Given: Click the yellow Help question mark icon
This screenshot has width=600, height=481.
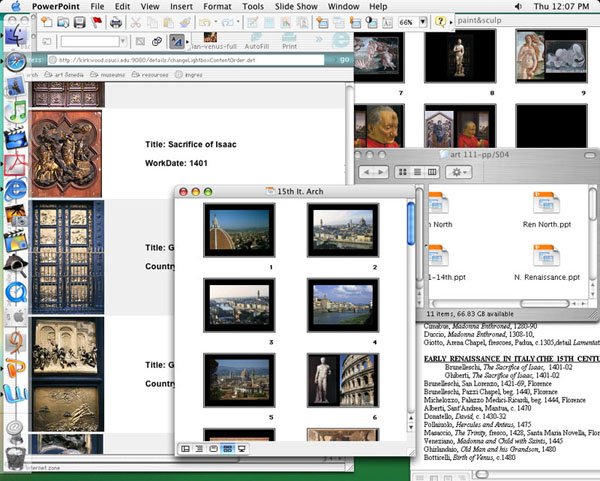Looking at the screenshot, I should pyautogui.click(x=440, y=22).
